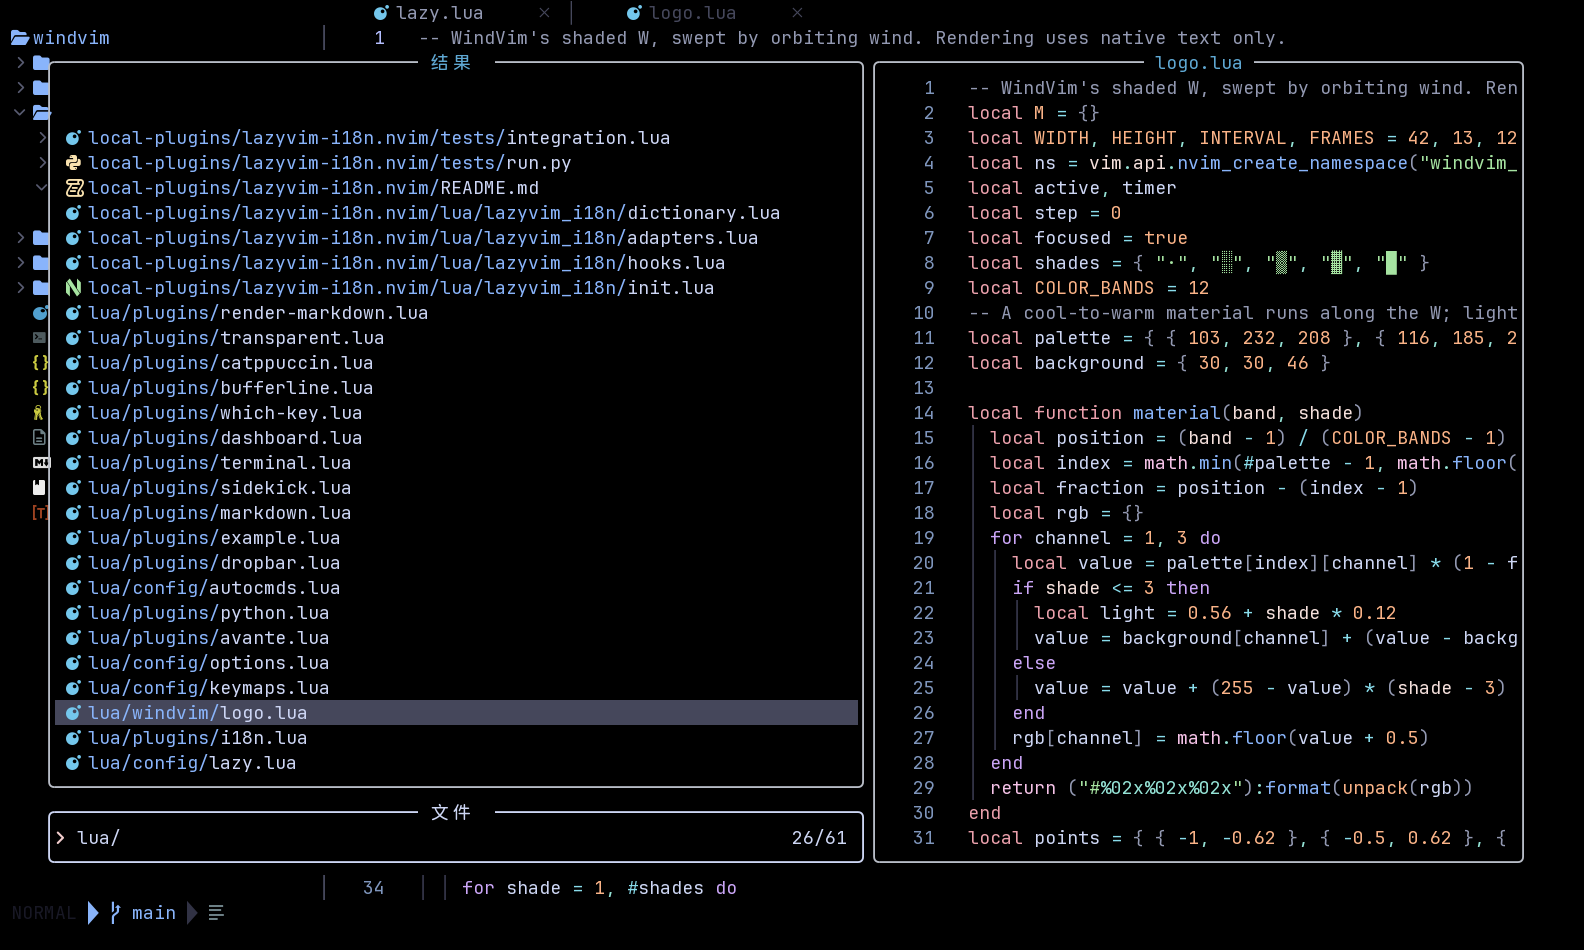Click the Lua icon on the logo.lua tab
This screenshot has height=950, width=1584.
634,13
